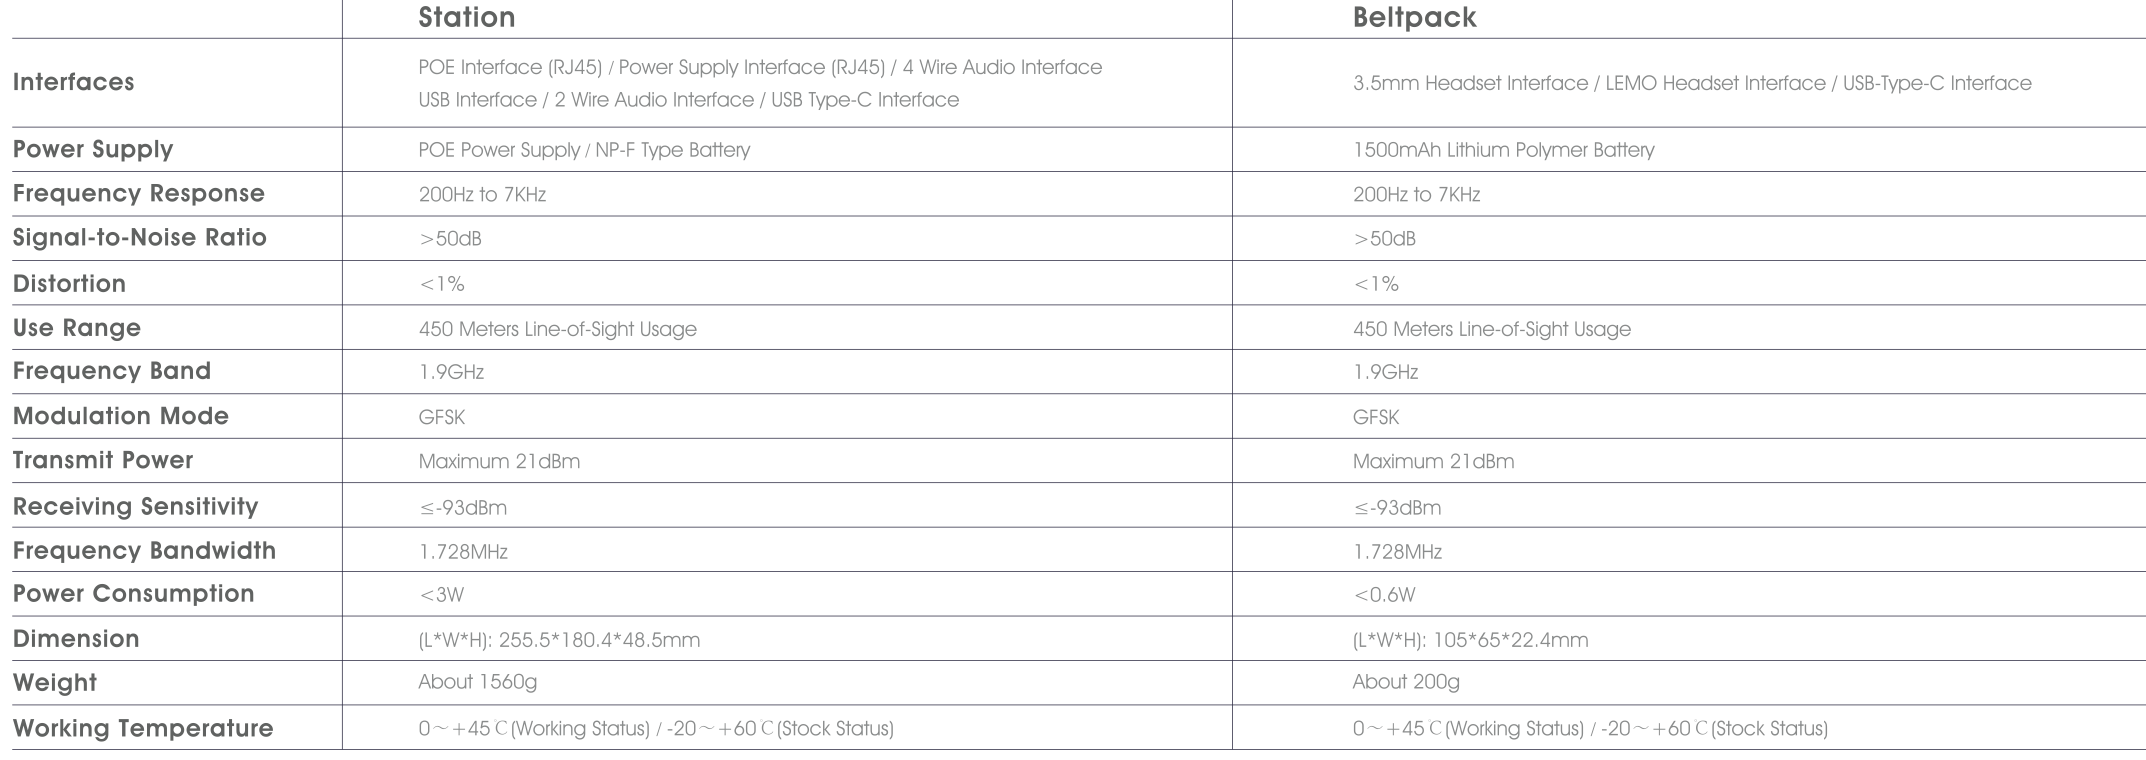Click the Beltpack column header
Image resolution: width=2146 pixels, height=760 pixels.
click(1414, 18)
